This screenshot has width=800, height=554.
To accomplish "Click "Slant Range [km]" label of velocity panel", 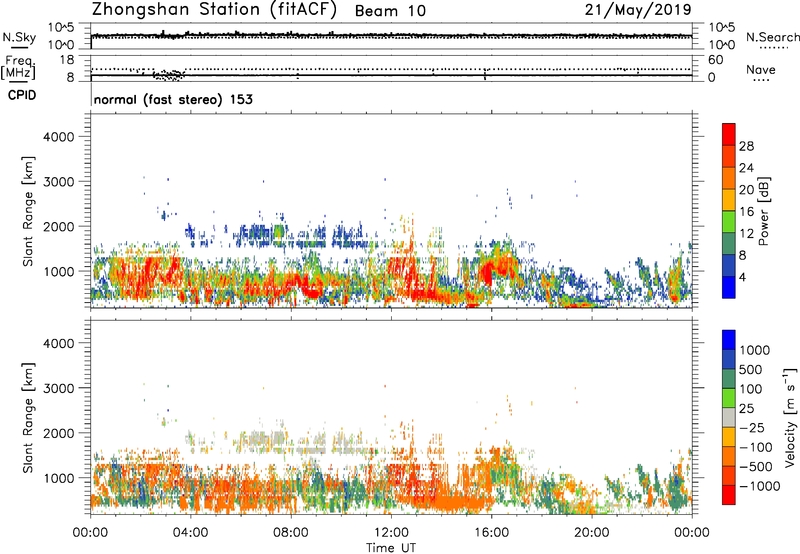I will coord(28,417).
